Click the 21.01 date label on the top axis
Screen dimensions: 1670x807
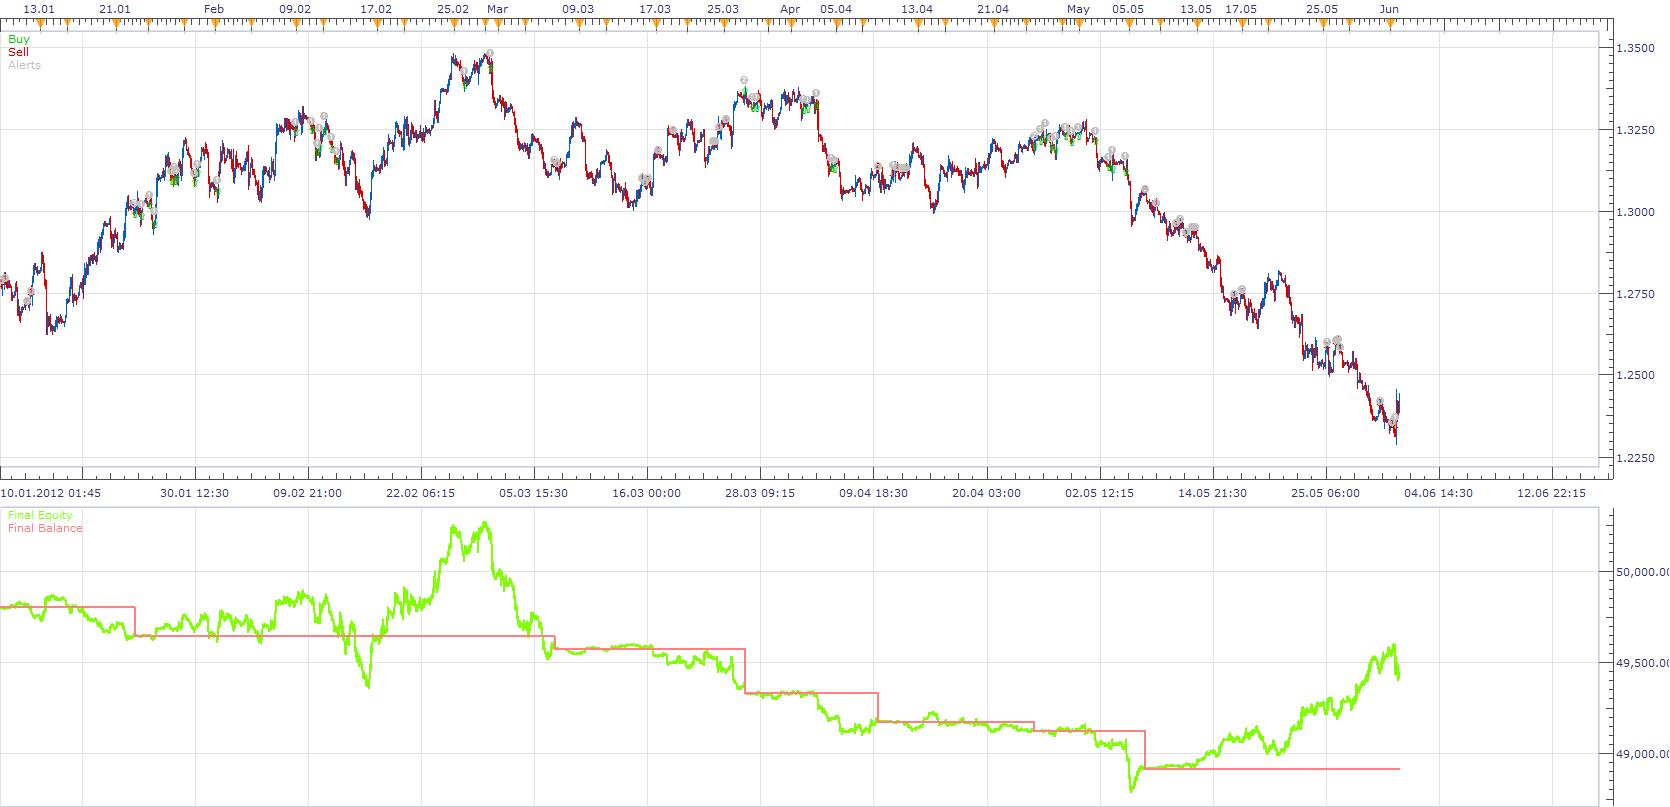click(x=115, y=9)
